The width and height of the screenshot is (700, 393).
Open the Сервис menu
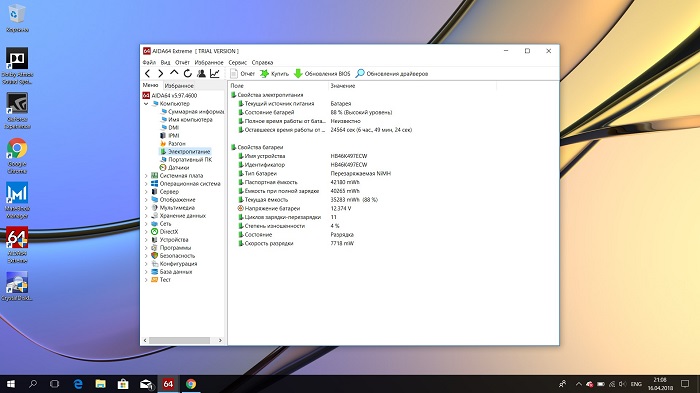[x=238, y=63]
